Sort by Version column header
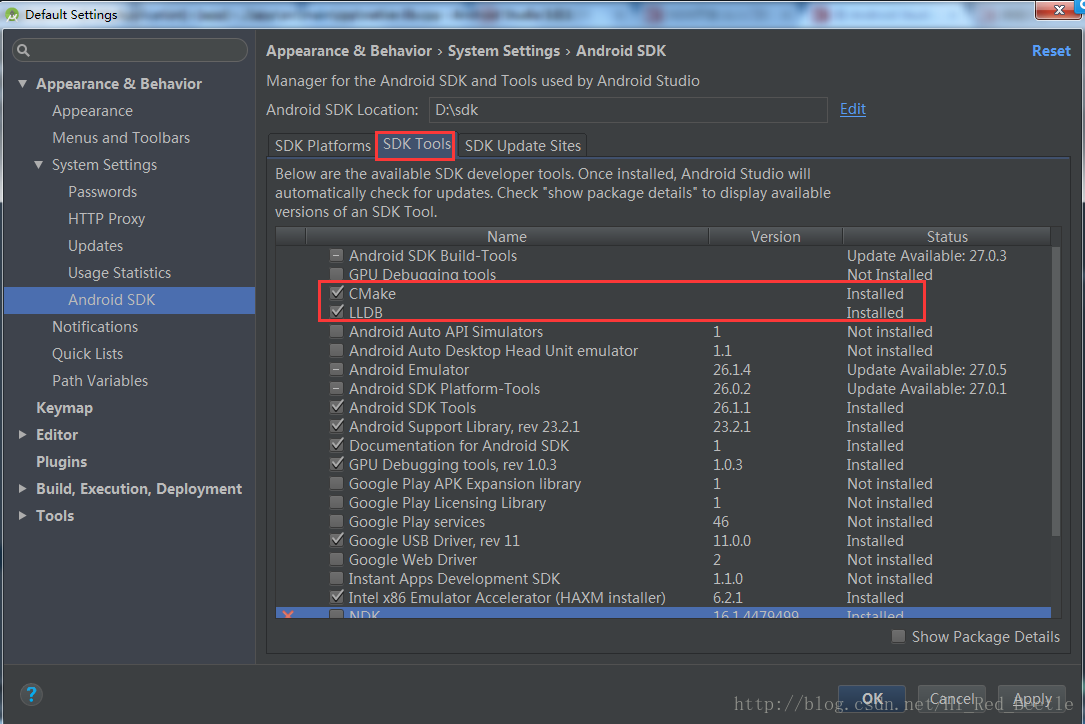1085x724 pixels. [776, 237]
